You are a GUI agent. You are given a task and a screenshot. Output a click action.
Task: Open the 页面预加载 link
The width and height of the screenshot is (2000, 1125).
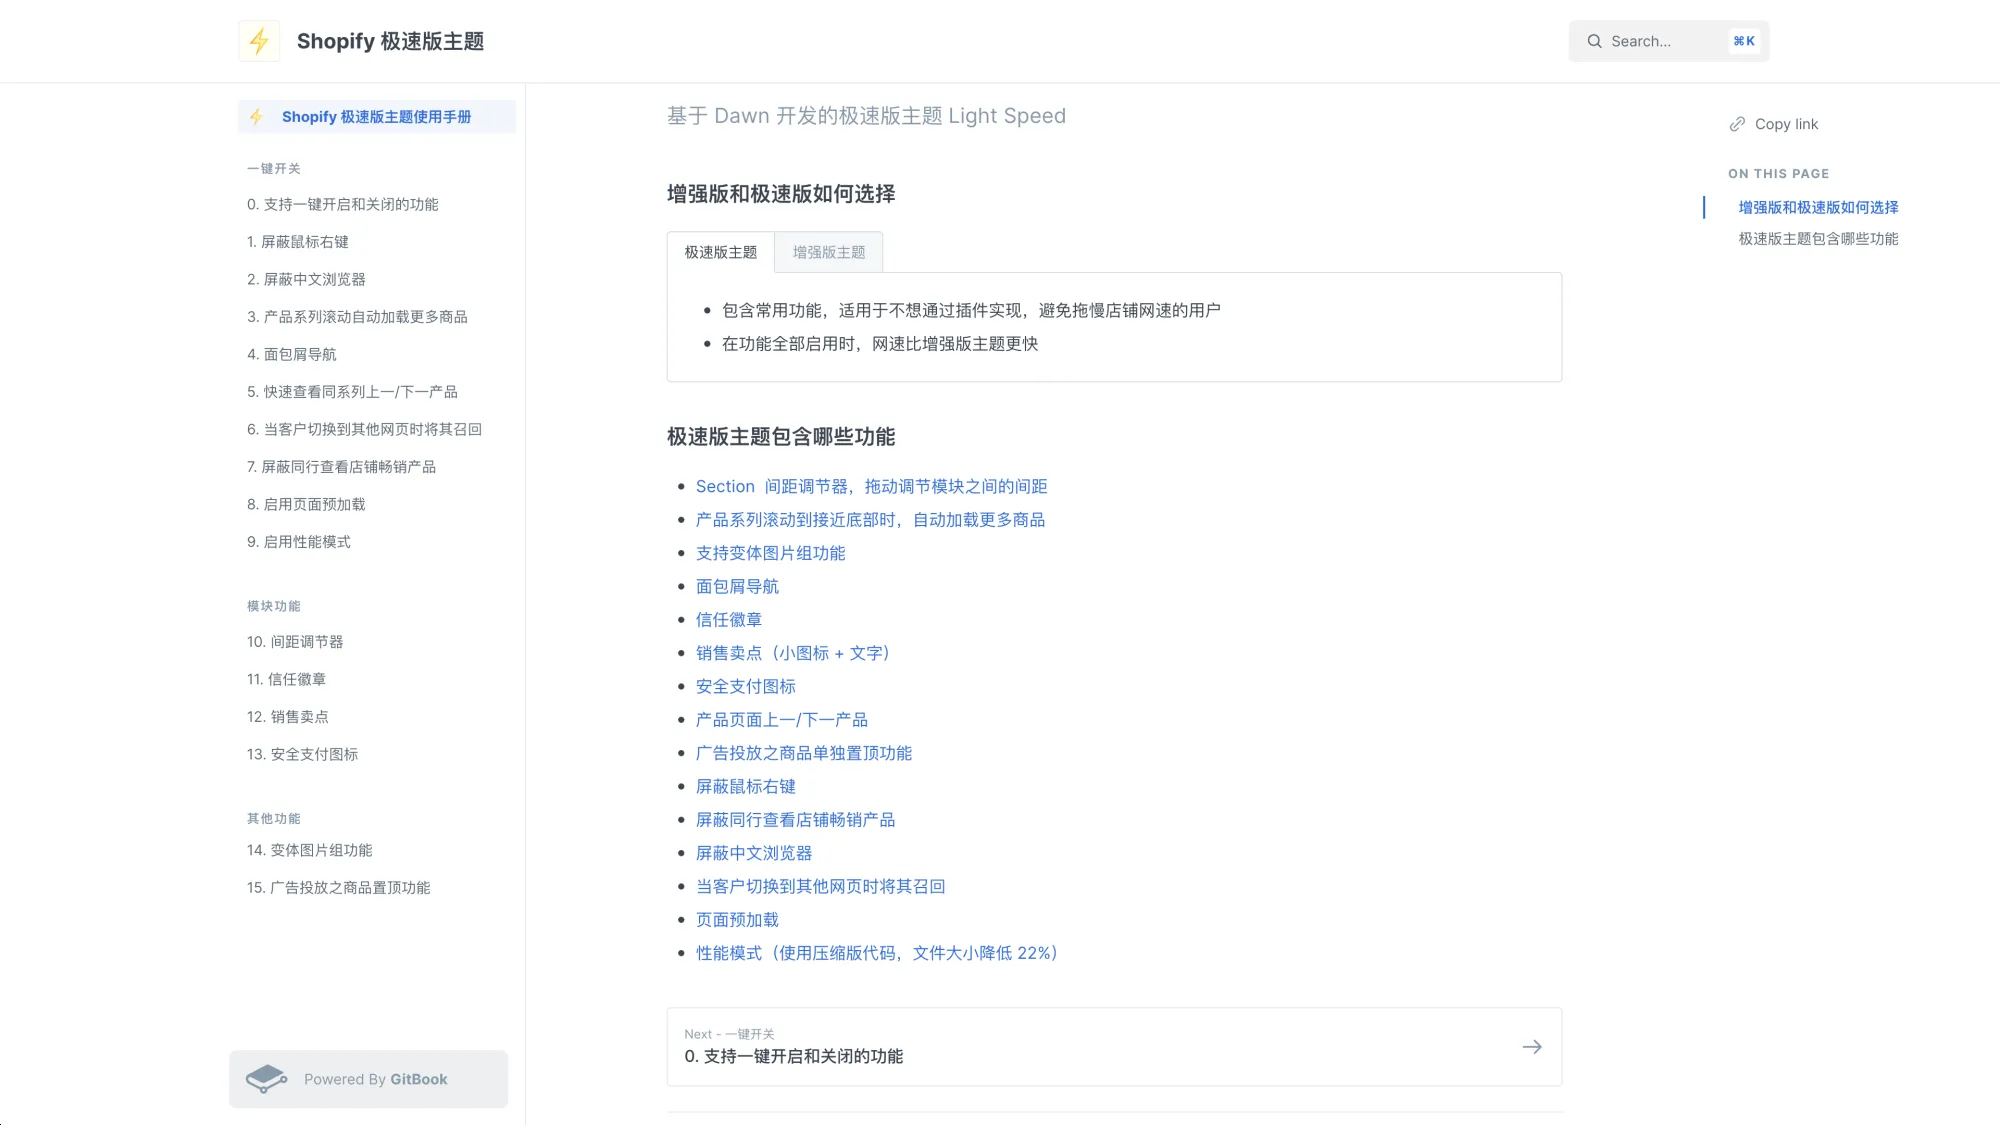[737, 919]
